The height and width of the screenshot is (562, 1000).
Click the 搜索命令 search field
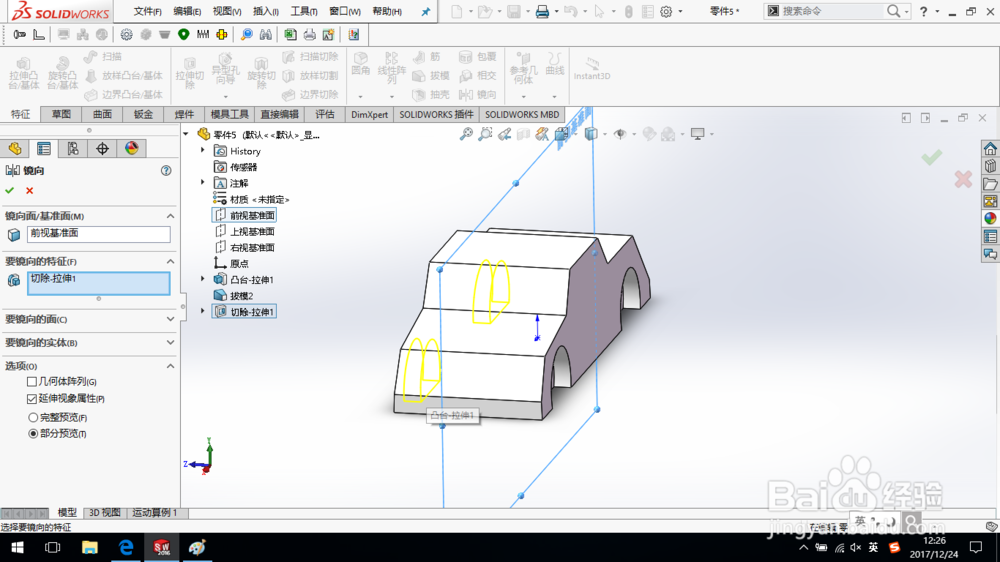pos(832,11)
